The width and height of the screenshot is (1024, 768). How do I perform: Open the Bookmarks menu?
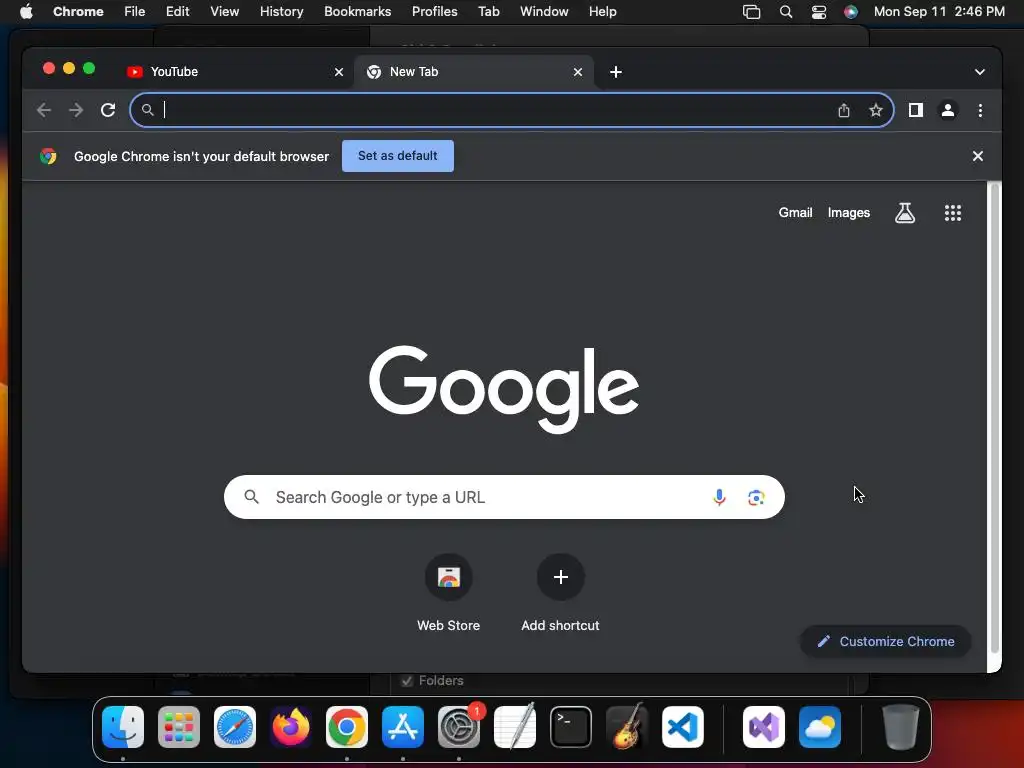(357, 12)
